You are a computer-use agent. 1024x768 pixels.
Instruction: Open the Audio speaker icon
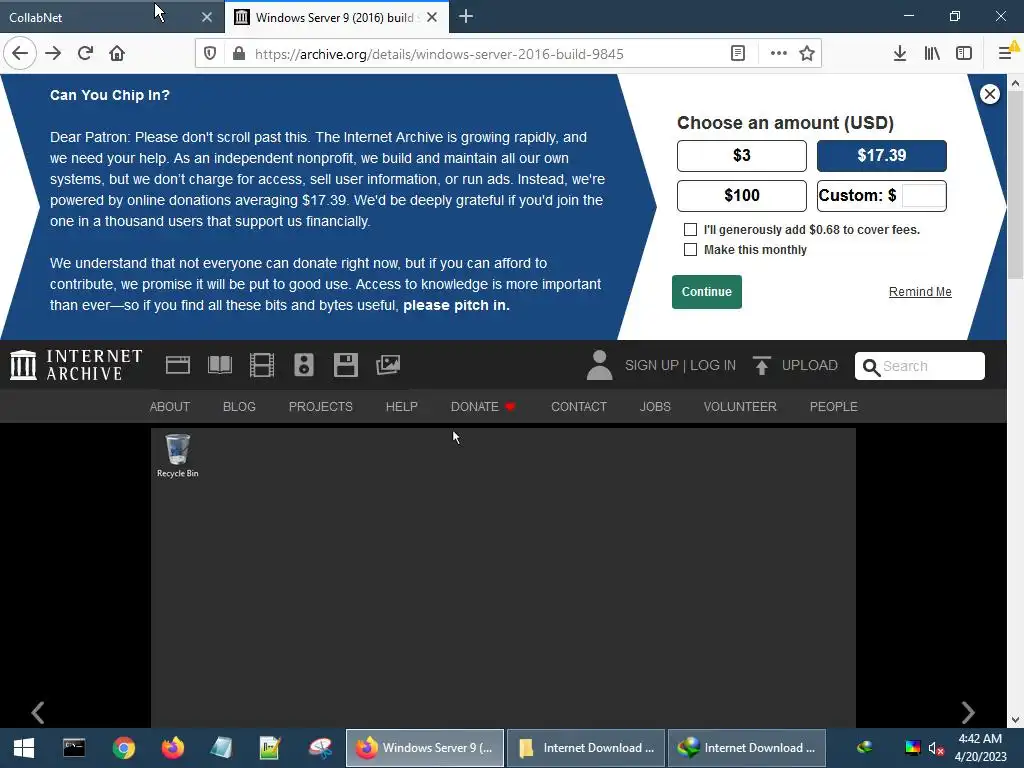[x=304, y=365]
